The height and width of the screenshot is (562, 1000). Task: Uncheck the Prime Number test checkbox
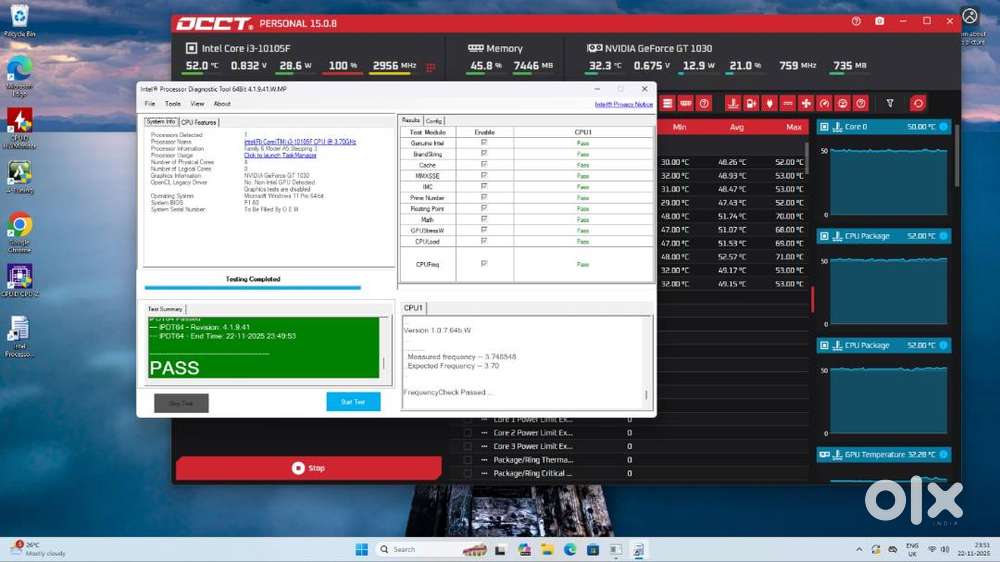click(x=484, y=198)
